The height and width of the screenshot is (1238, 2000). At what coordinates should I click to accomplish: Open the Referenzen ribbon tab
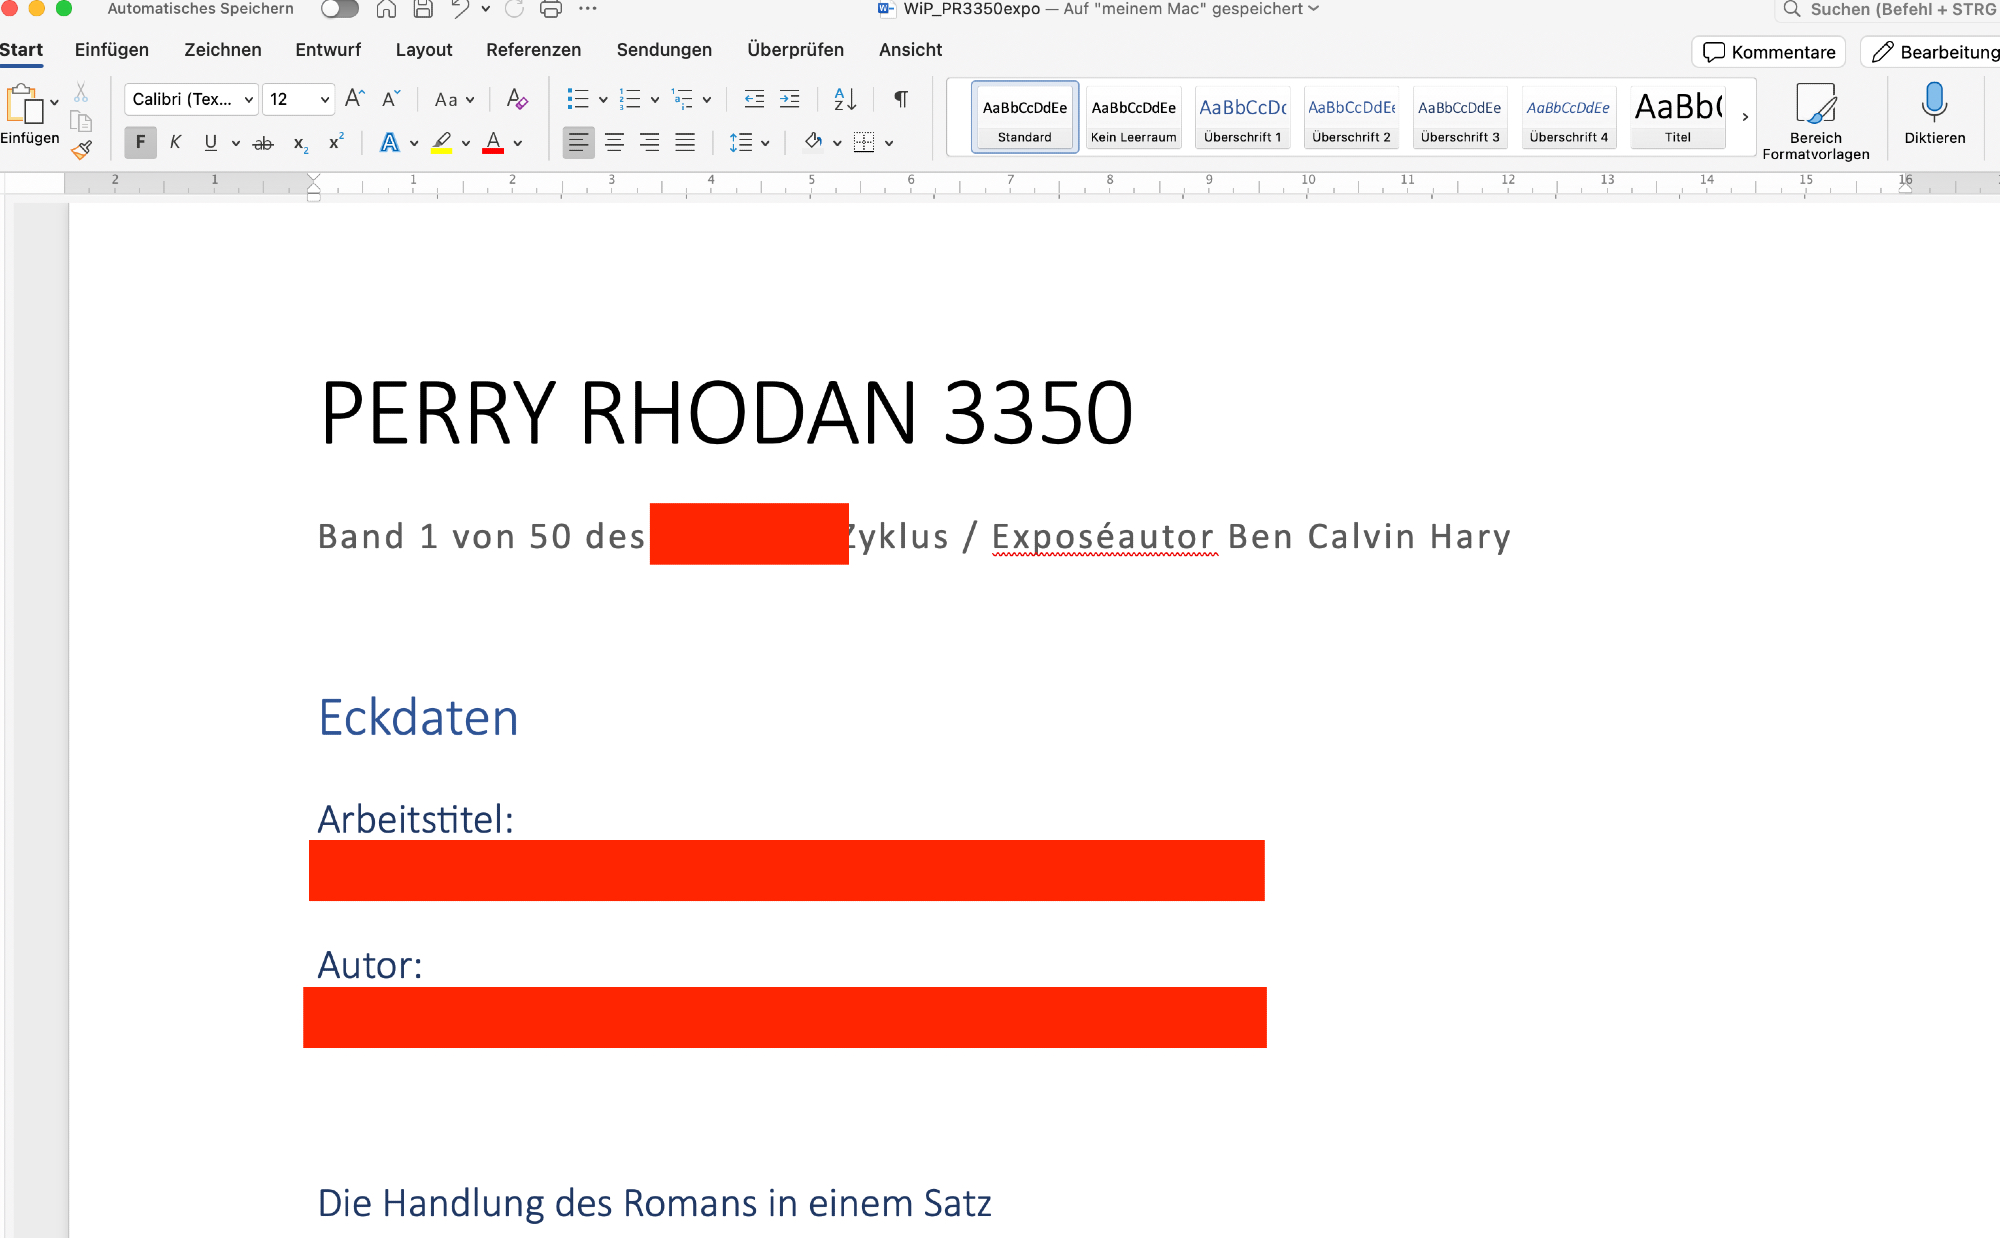[533, 50]
